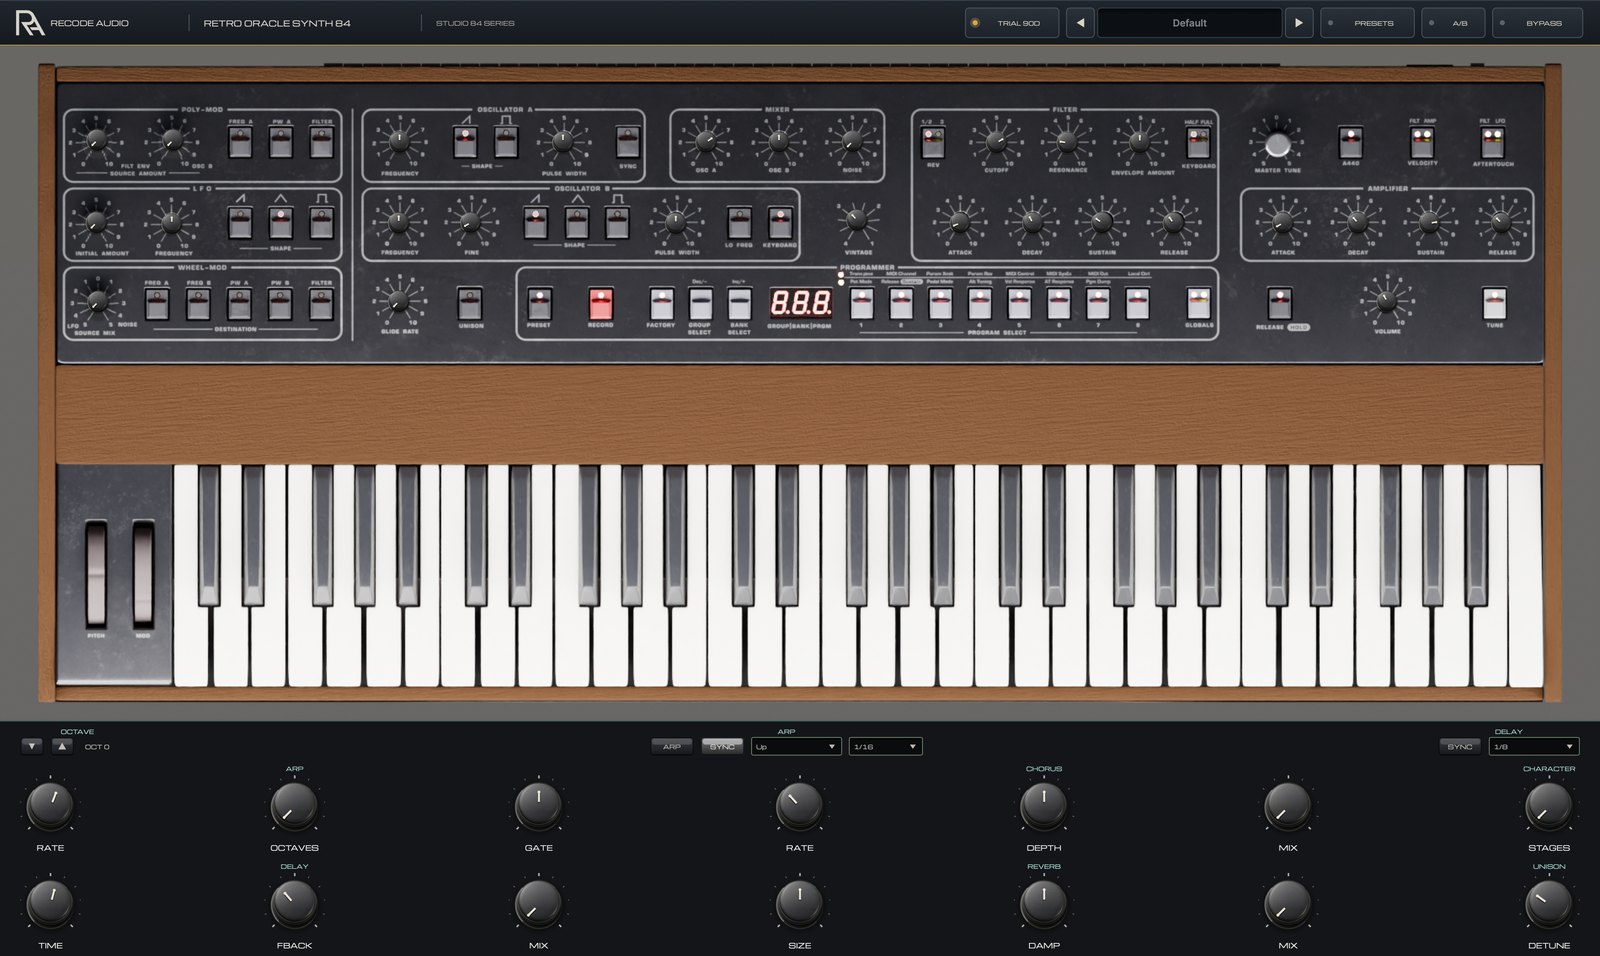Click the unison Detune knob

coord(1548,904)
